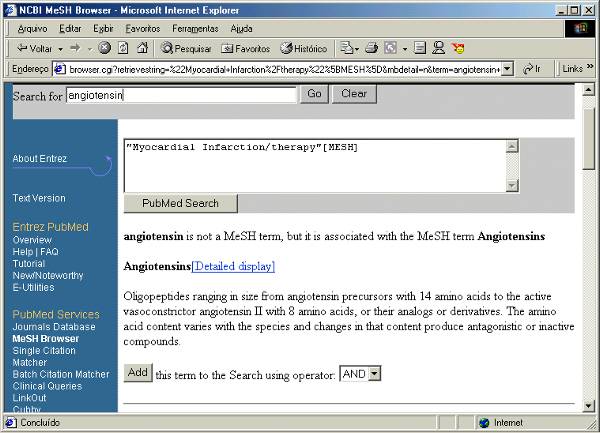Click the red smiley toolbar icon
600x433 pixels.
[x=458, y=48]
